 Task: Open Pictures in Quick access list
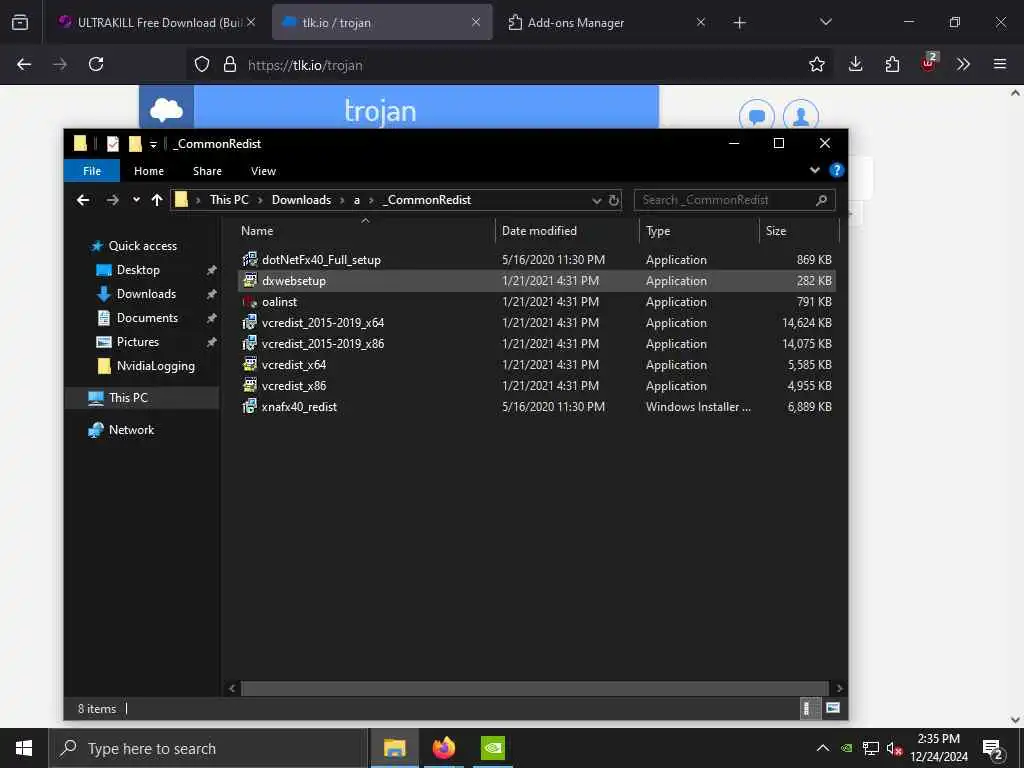[137, 342]
